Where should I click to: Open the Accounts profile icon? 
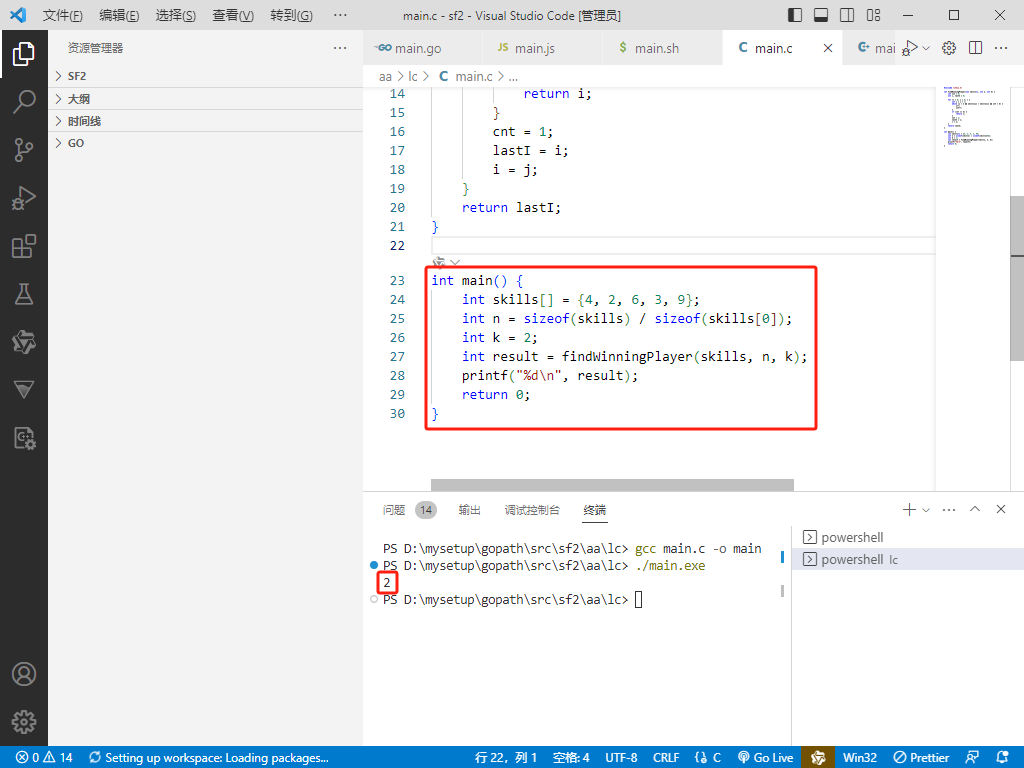click(24, 674)
